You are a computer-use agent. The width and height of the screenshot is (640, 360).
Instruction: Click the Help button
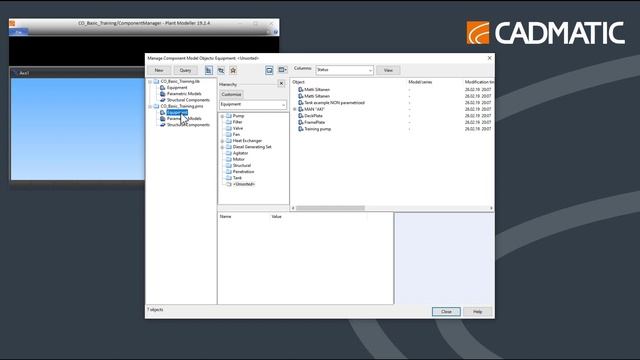click(478, 311)
